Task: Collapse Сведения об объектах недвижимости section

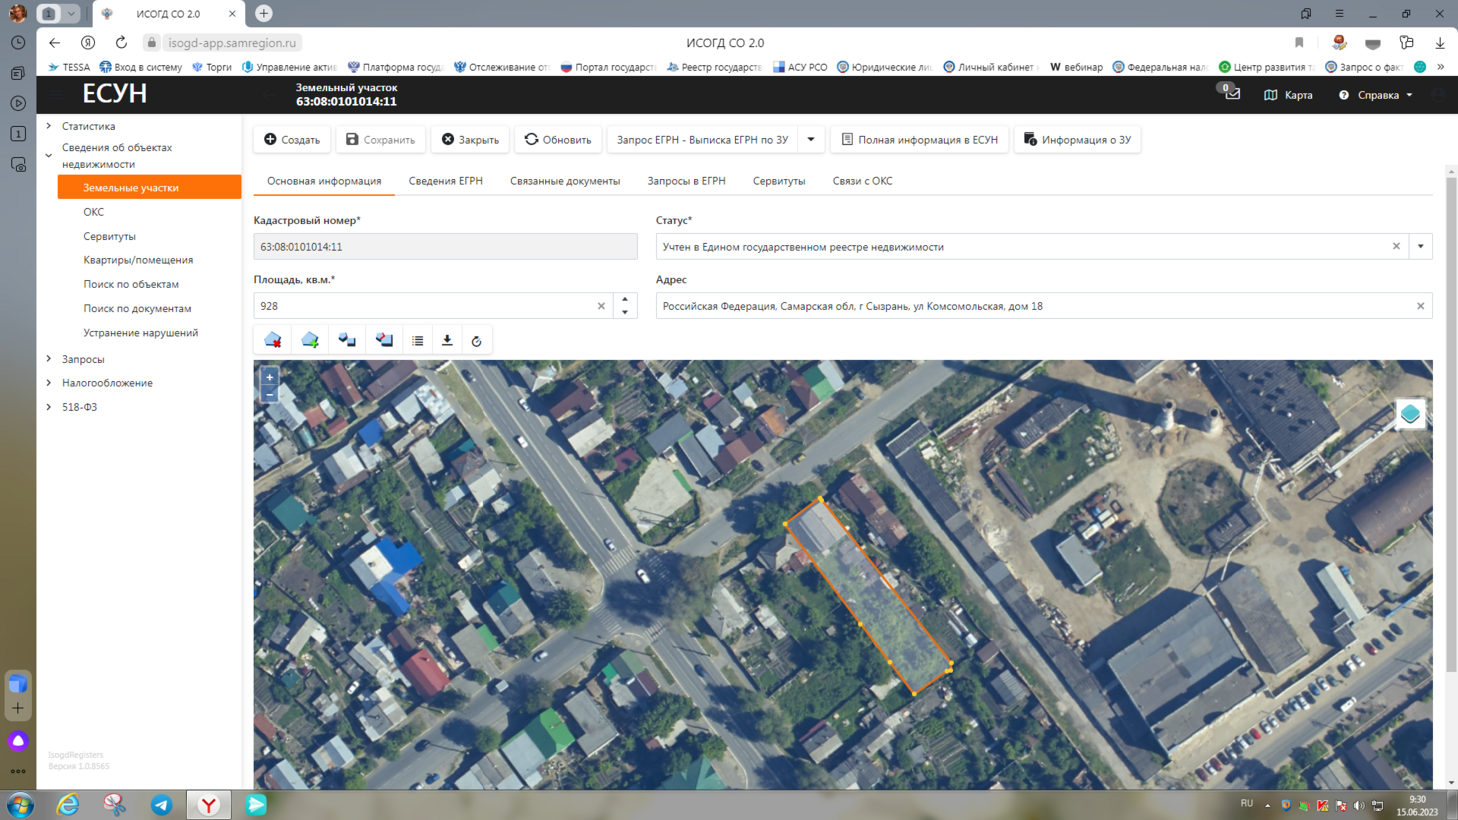Action: tap(48, 155)
